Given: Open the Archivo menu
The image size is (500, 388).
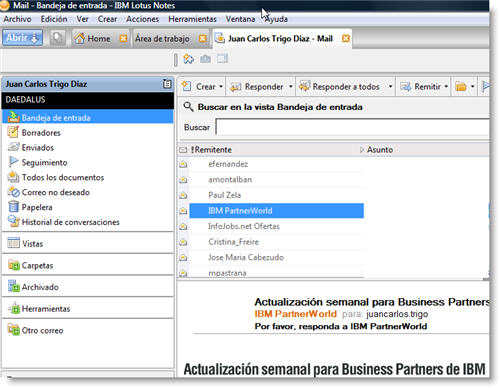Looking at the screenshot, I should pyautogui.click(x=17, y=19).
